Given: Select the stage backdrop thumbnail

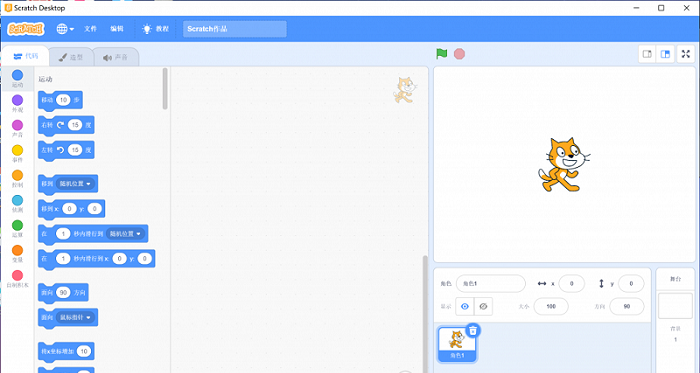Looking at the screenshot, I should click(x=675, y=306).
